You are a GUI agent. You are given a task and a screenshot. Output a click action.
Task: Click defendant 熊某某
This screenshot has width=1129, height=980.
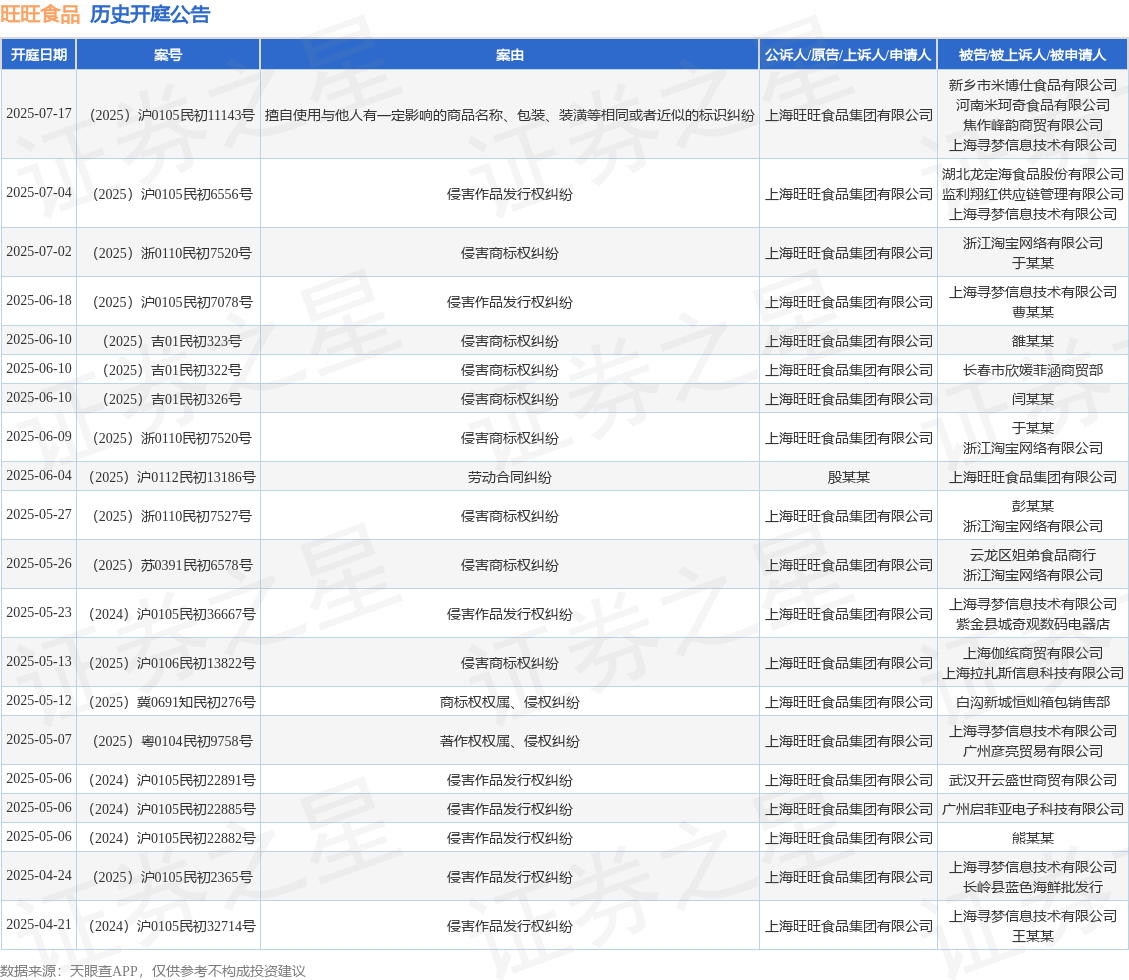pos(1033,838)
